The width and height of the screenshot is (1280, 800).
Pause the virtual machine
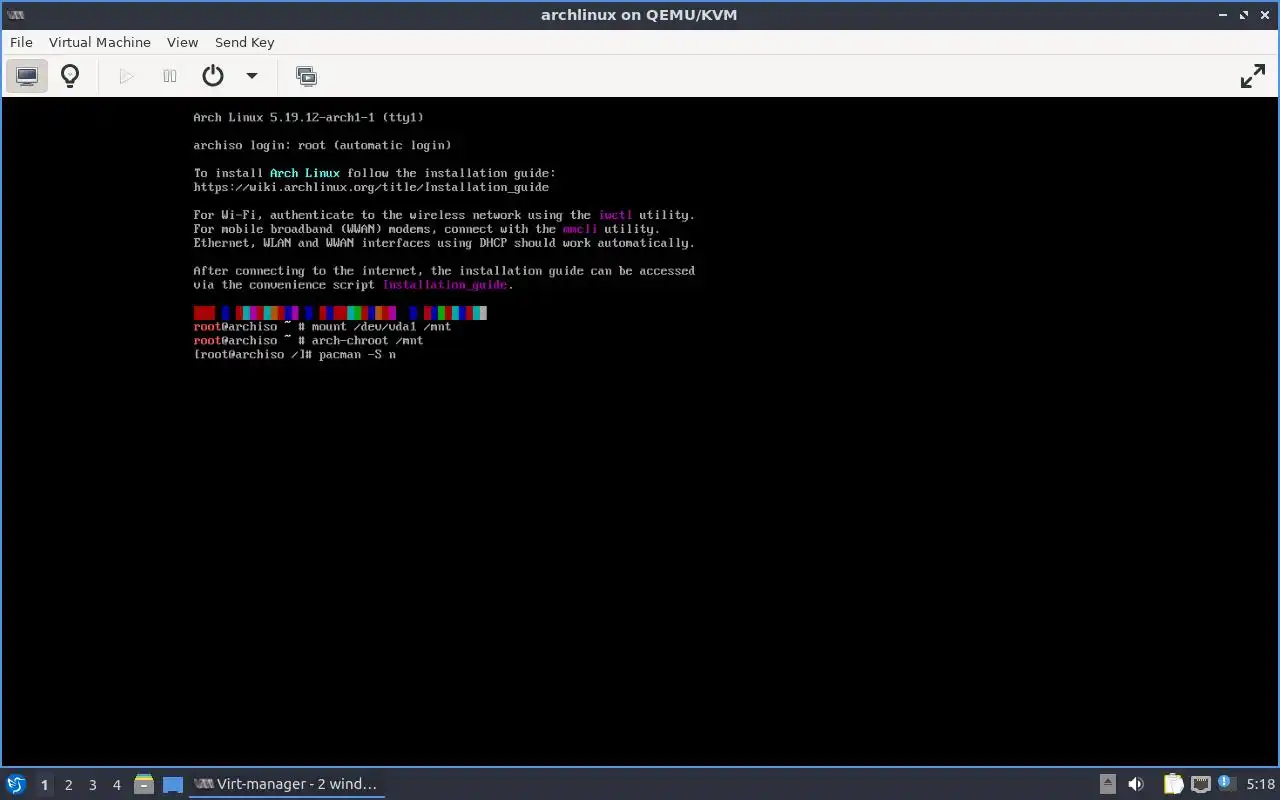(x=170, y=76)
